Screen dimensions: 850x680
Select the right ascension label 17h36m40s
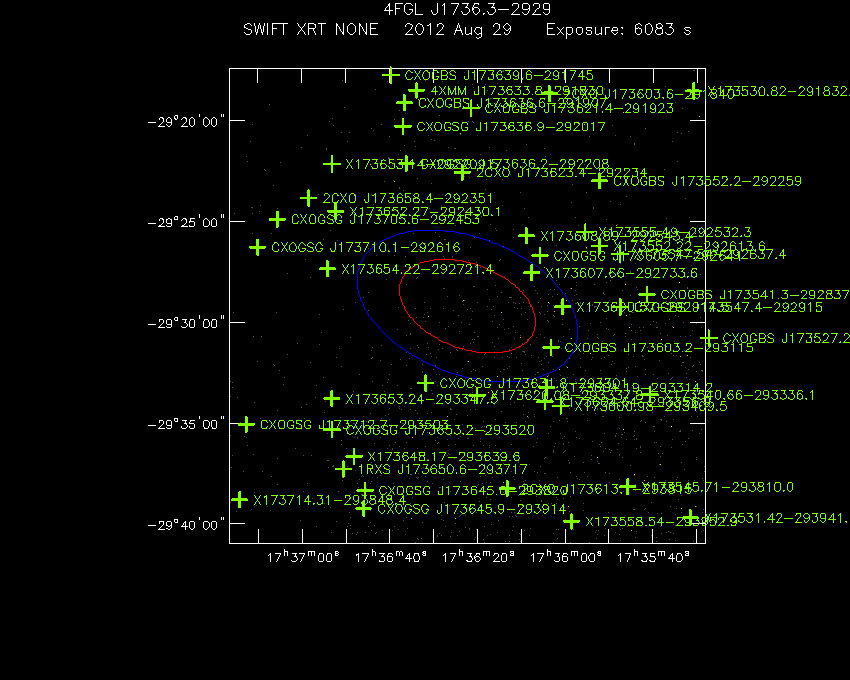click(390, 557)
